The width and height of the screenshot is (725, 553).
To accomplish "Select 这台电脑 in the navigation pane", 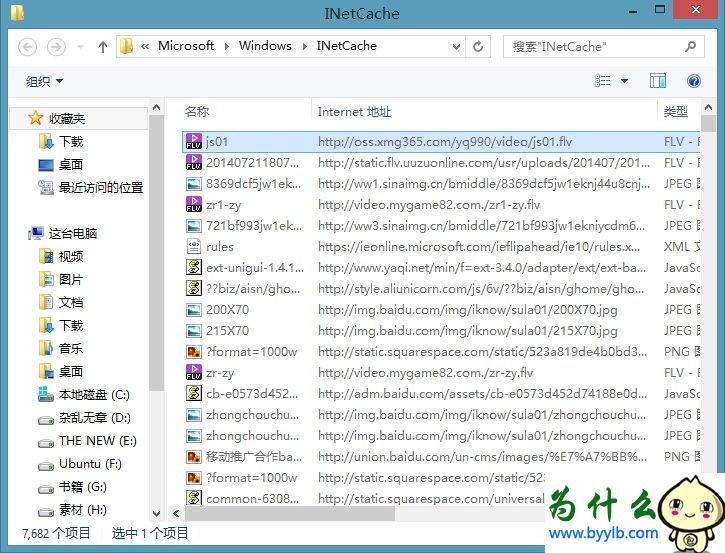I will [73, 233].
